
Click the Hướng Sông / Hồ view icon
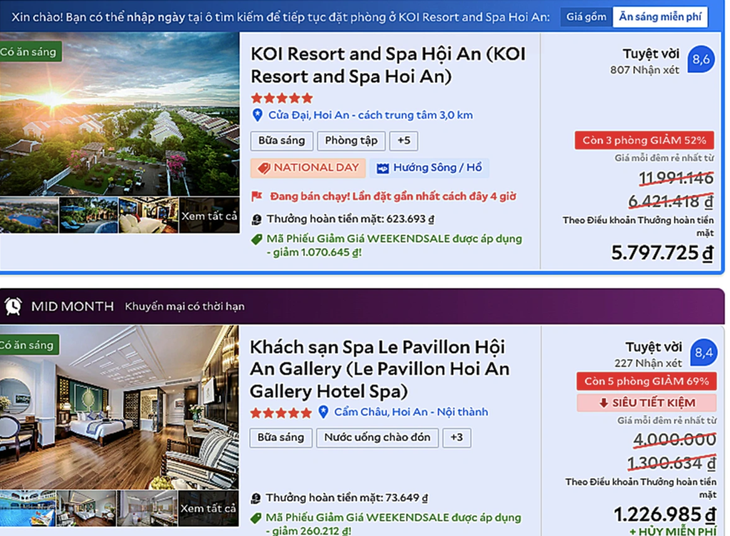(382, 168)
